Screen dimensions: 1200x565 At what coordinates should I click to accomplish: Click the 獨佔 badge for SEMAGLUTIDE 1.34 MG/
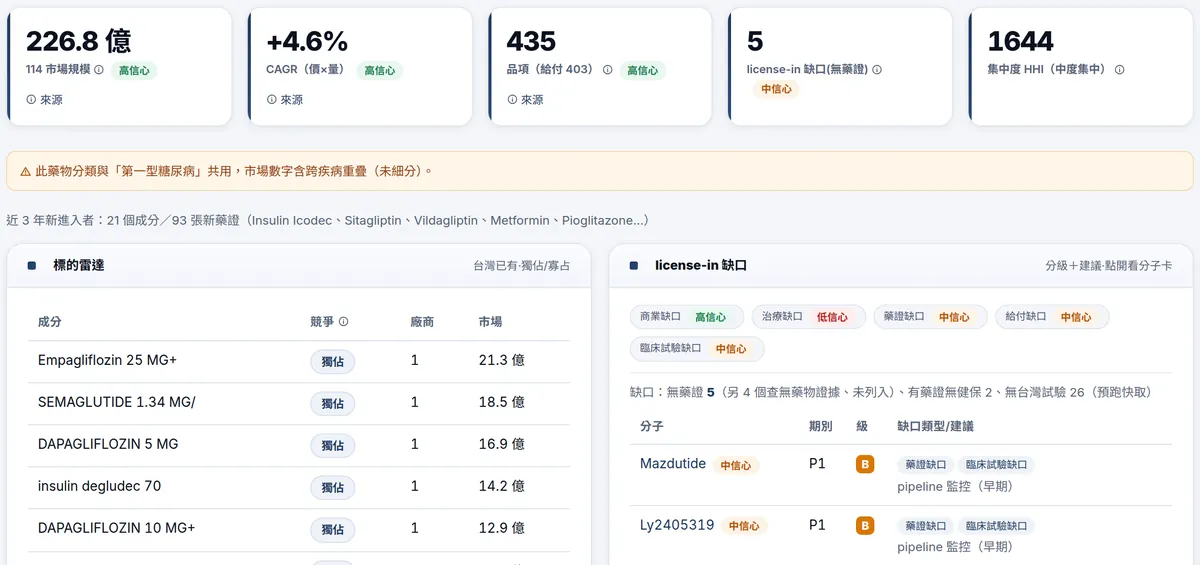click(332, 403)
